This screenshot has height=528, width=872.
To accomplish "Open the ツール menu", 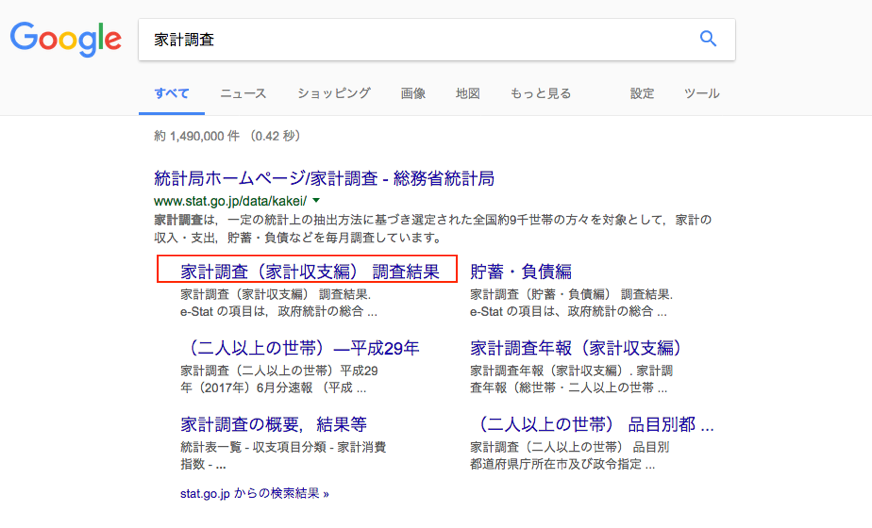I will pyautogui.click(x=702, y=93).
